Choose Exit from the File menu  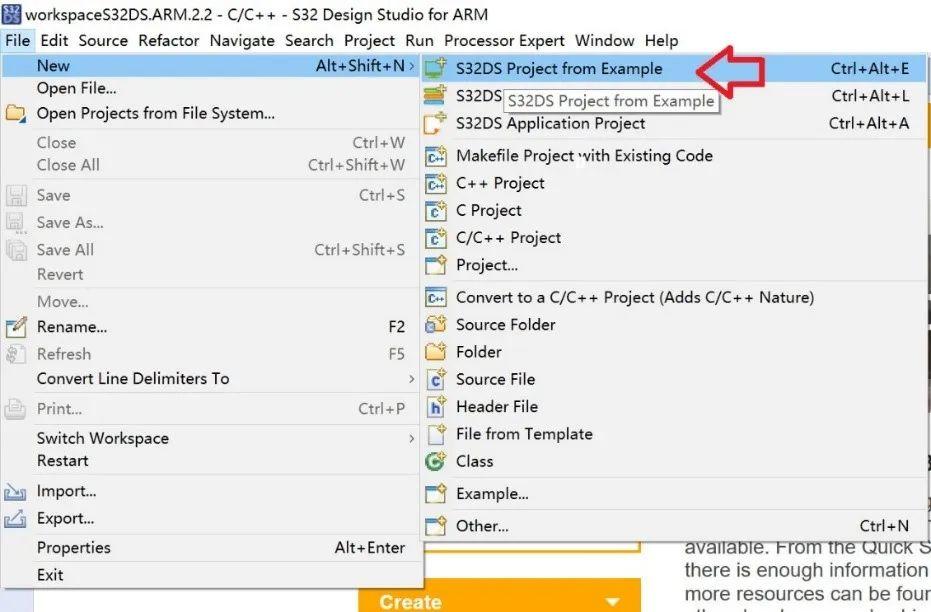tap(50, 575)
